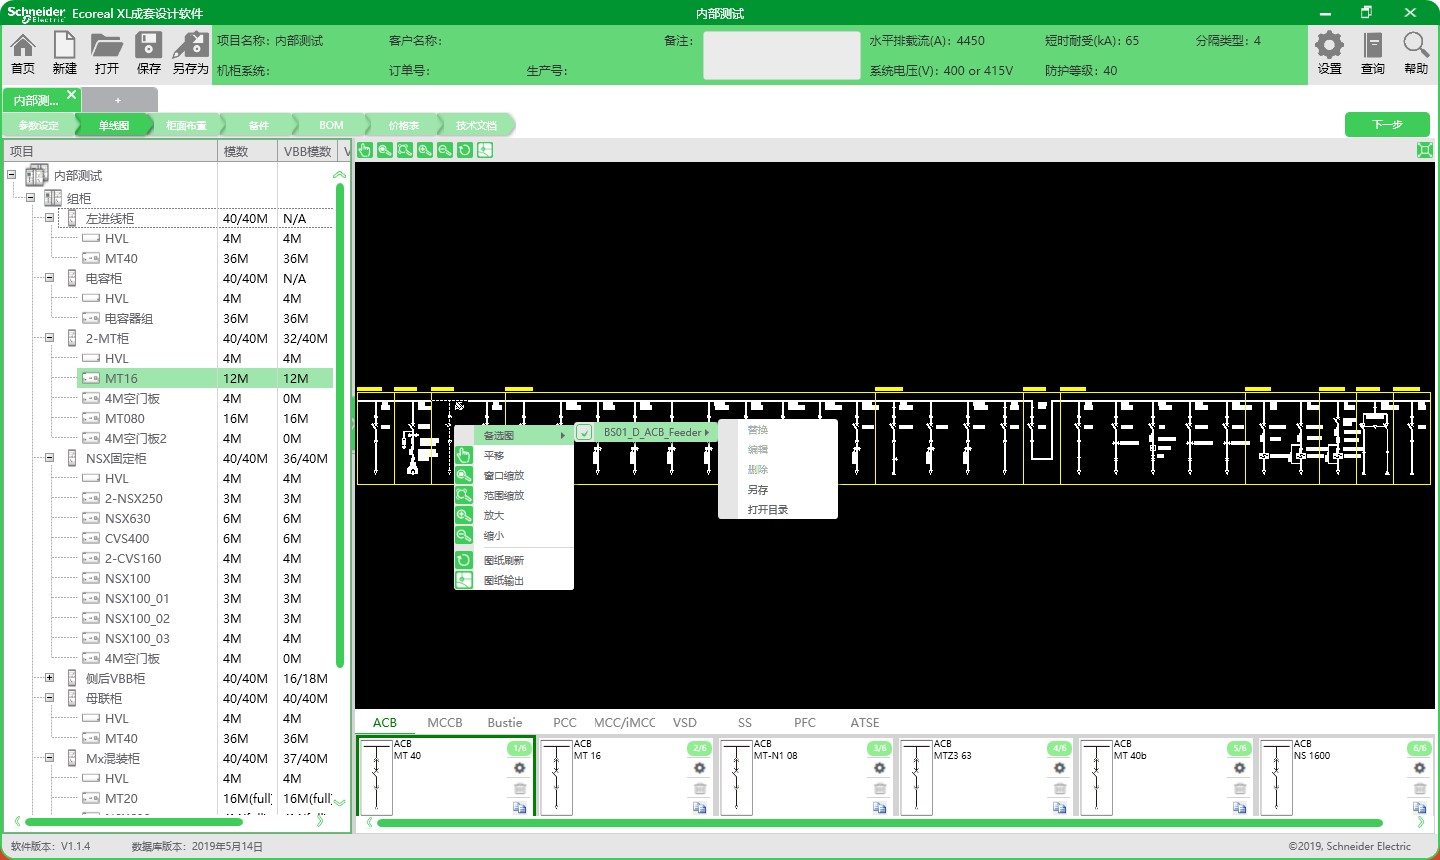The image size is (1440, 860).
Task: Collapse the 2-MT柜 cabinet node
Action: pyautogui.click(x=49, y=338)
